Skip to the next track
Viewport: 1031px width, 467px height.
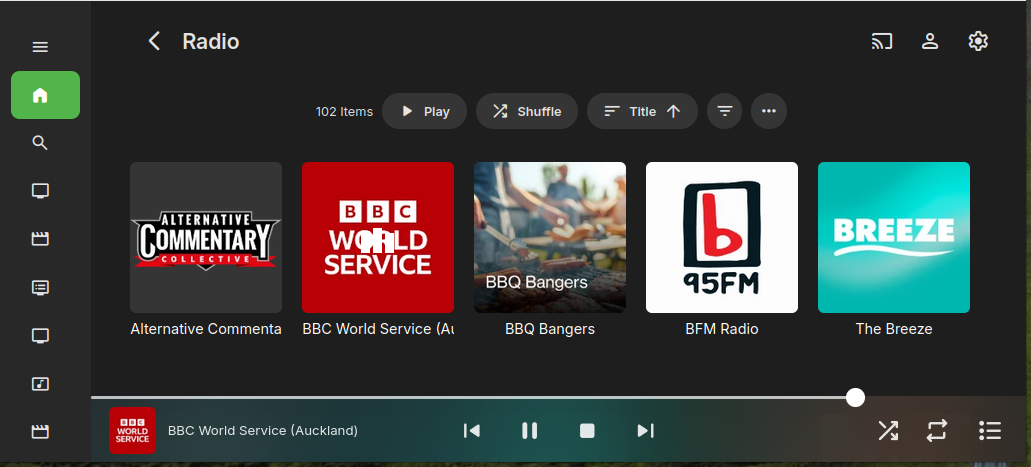click(x=646, y=431)
